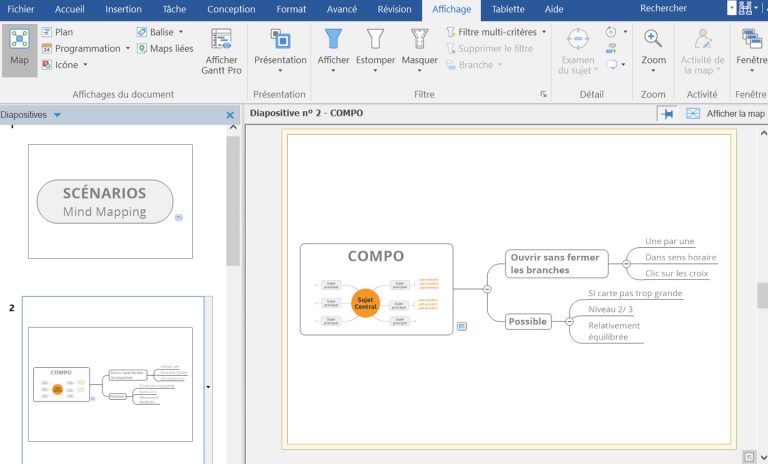
Task: Collapse the Ouvrir sans fermer branch
Action: [x=626, y=264]
